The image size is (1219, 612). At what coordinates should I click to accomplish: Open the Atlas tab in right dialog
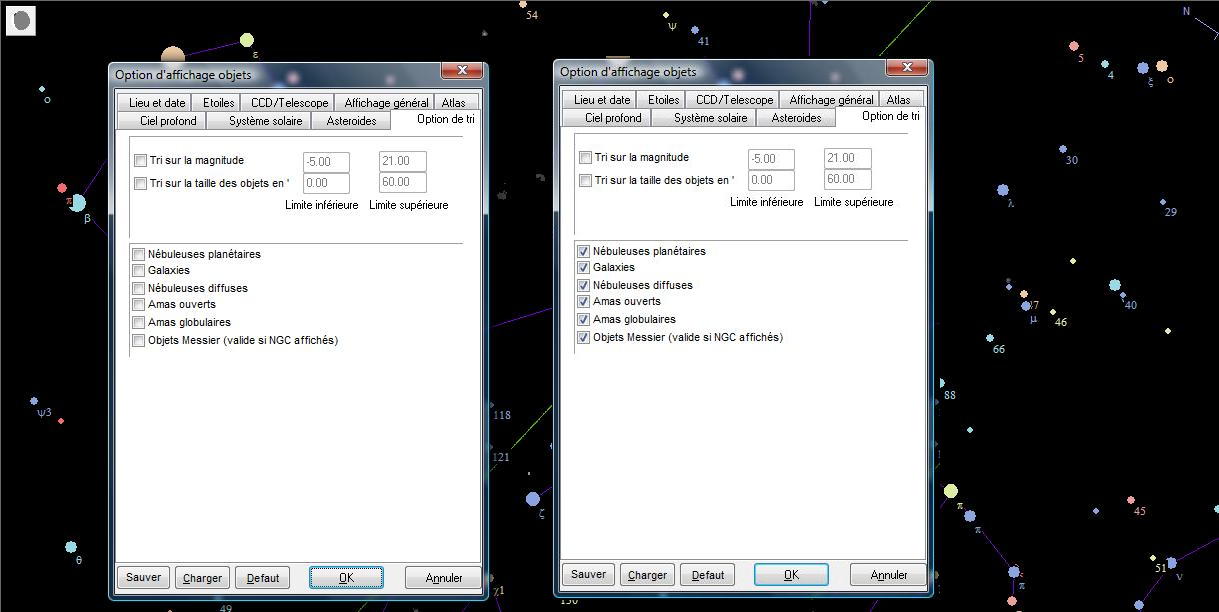pyautogui.click(x=898, y=100)
